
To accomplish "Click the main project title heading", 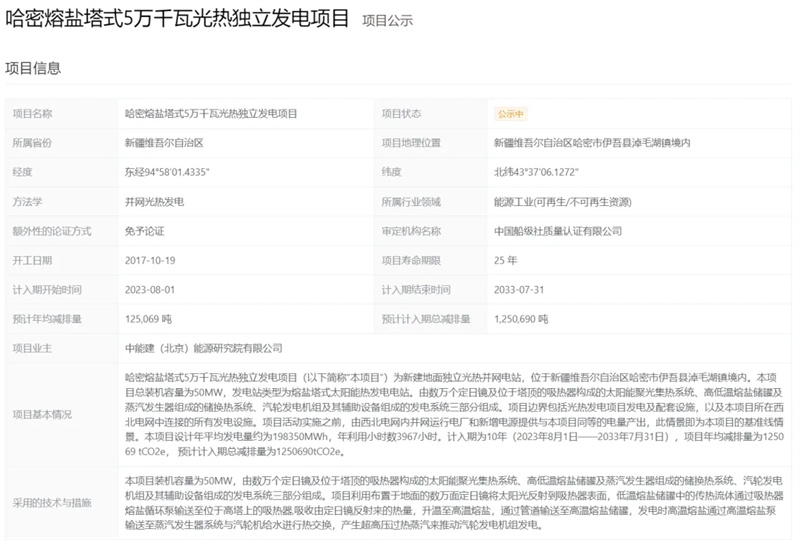I will coord(178,18).
